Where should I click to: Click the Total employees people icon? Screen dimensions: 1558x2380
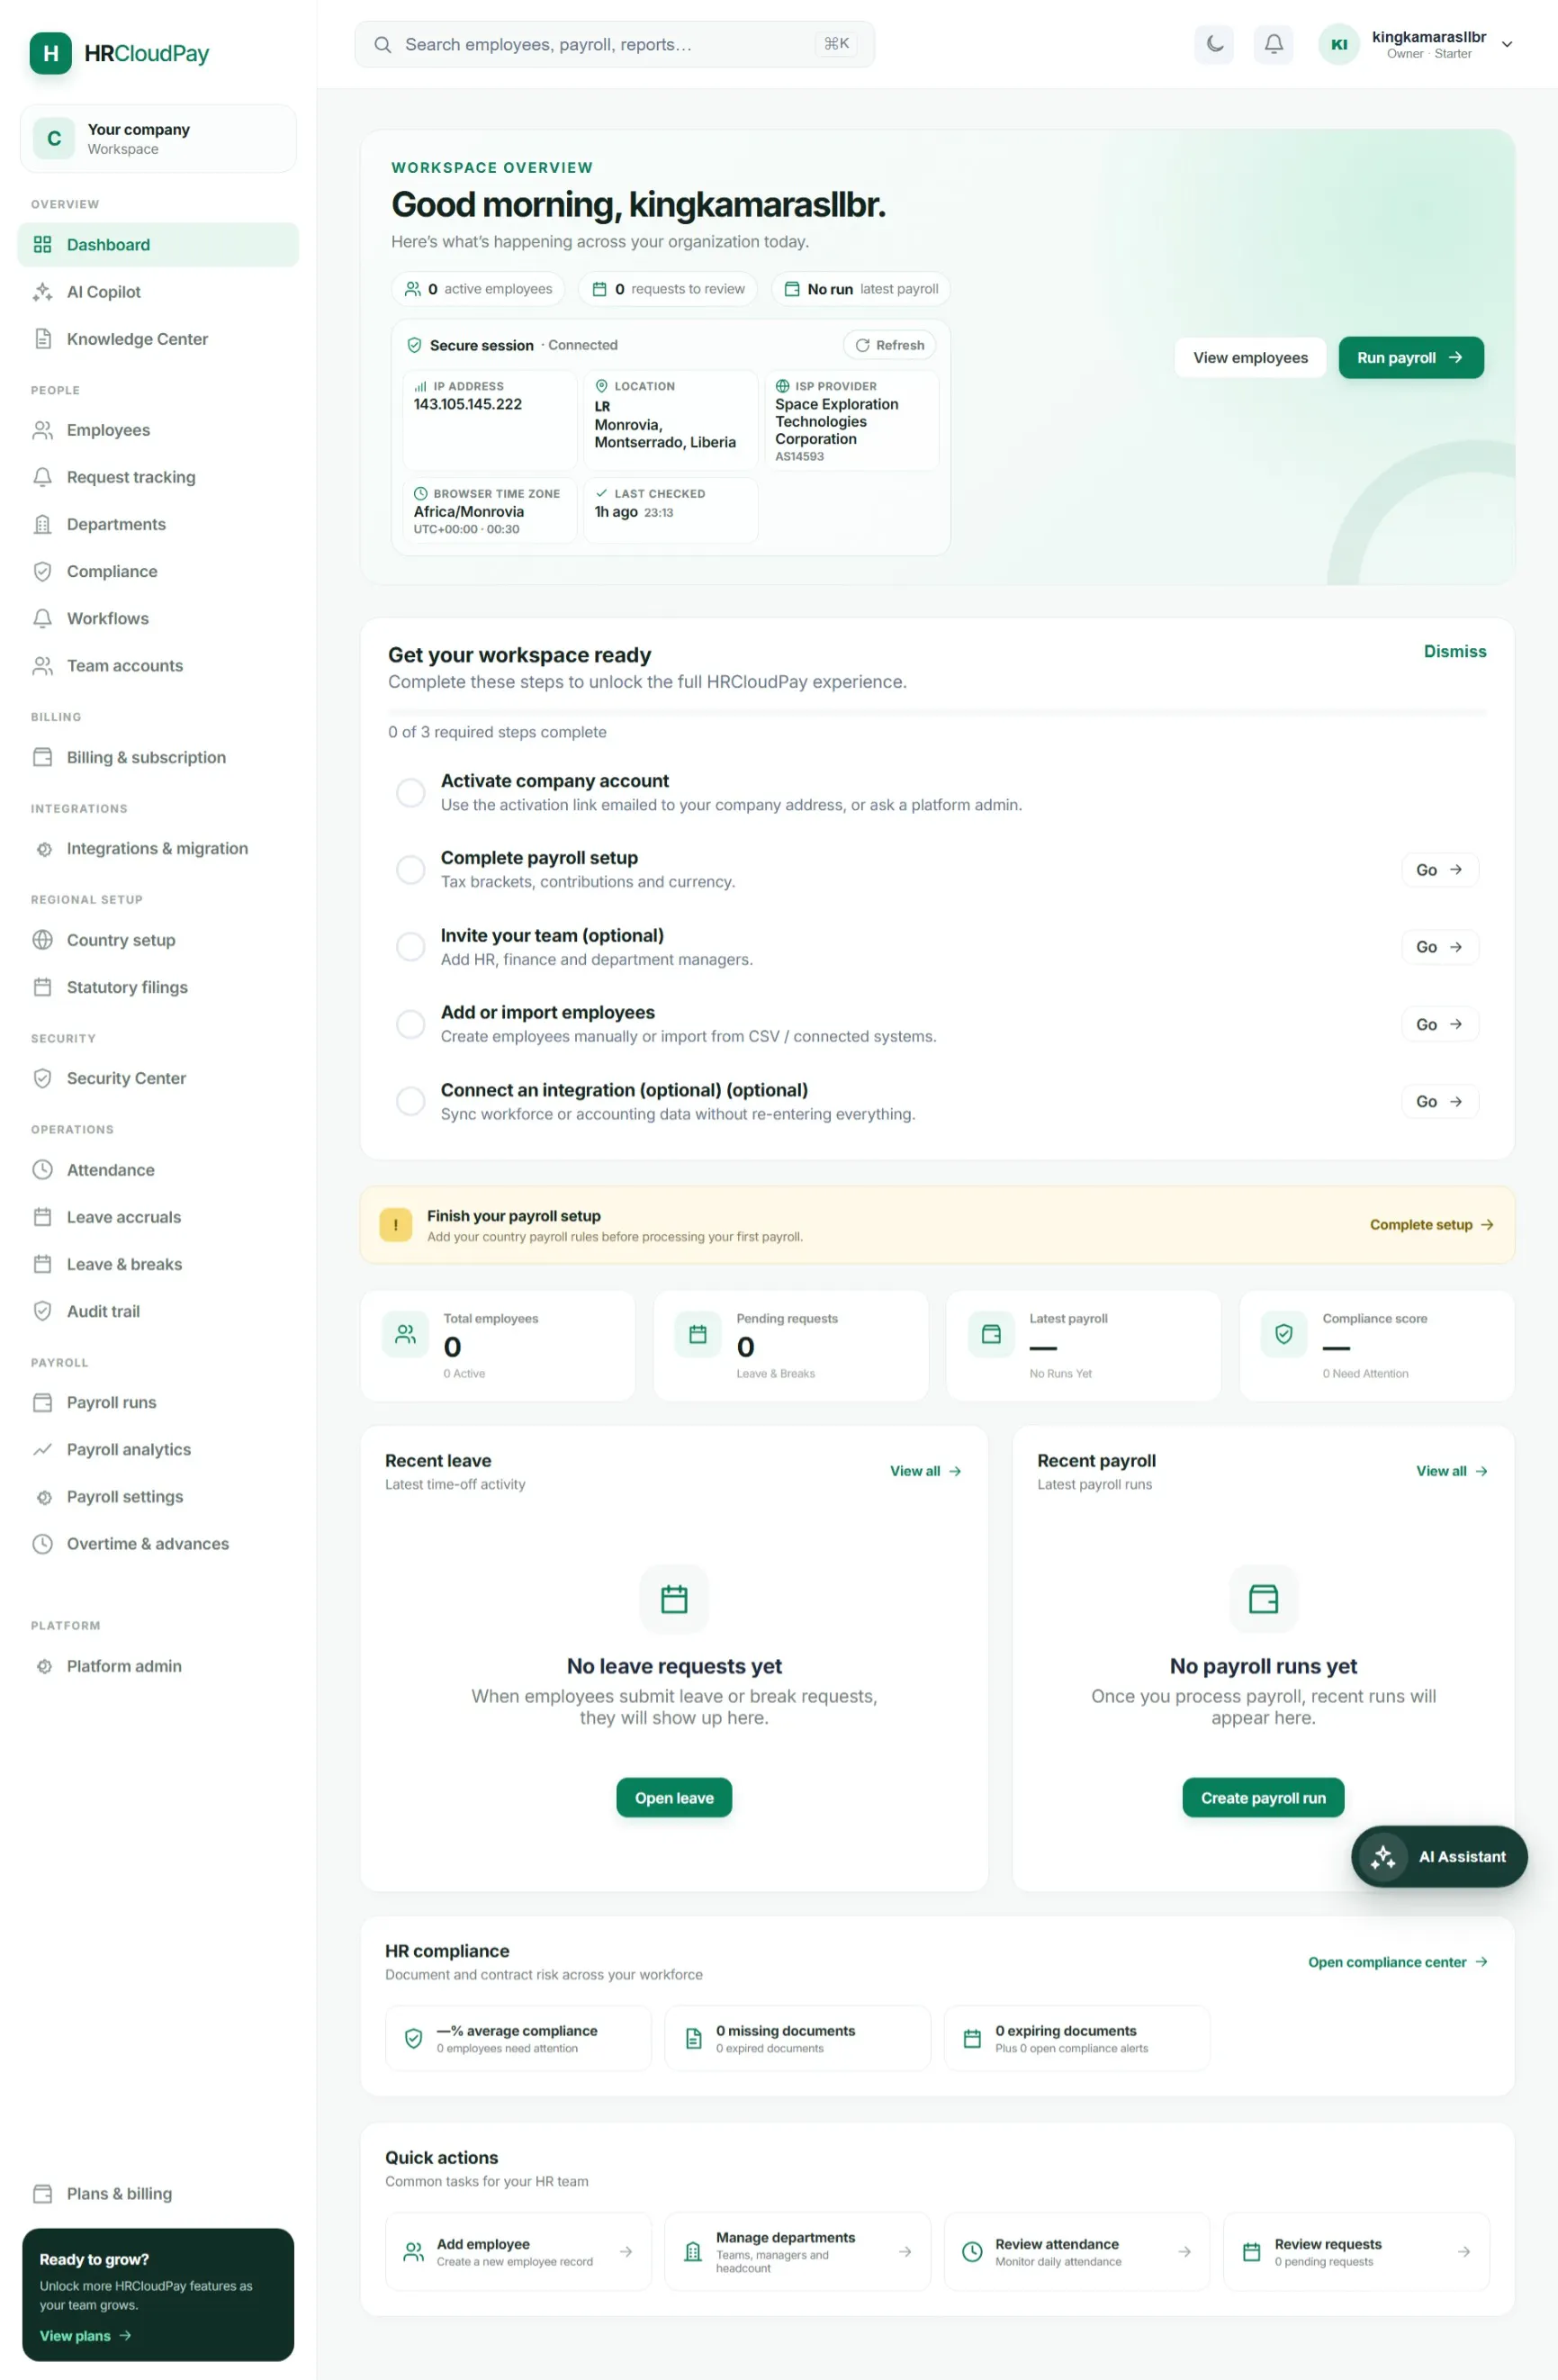405,1335
